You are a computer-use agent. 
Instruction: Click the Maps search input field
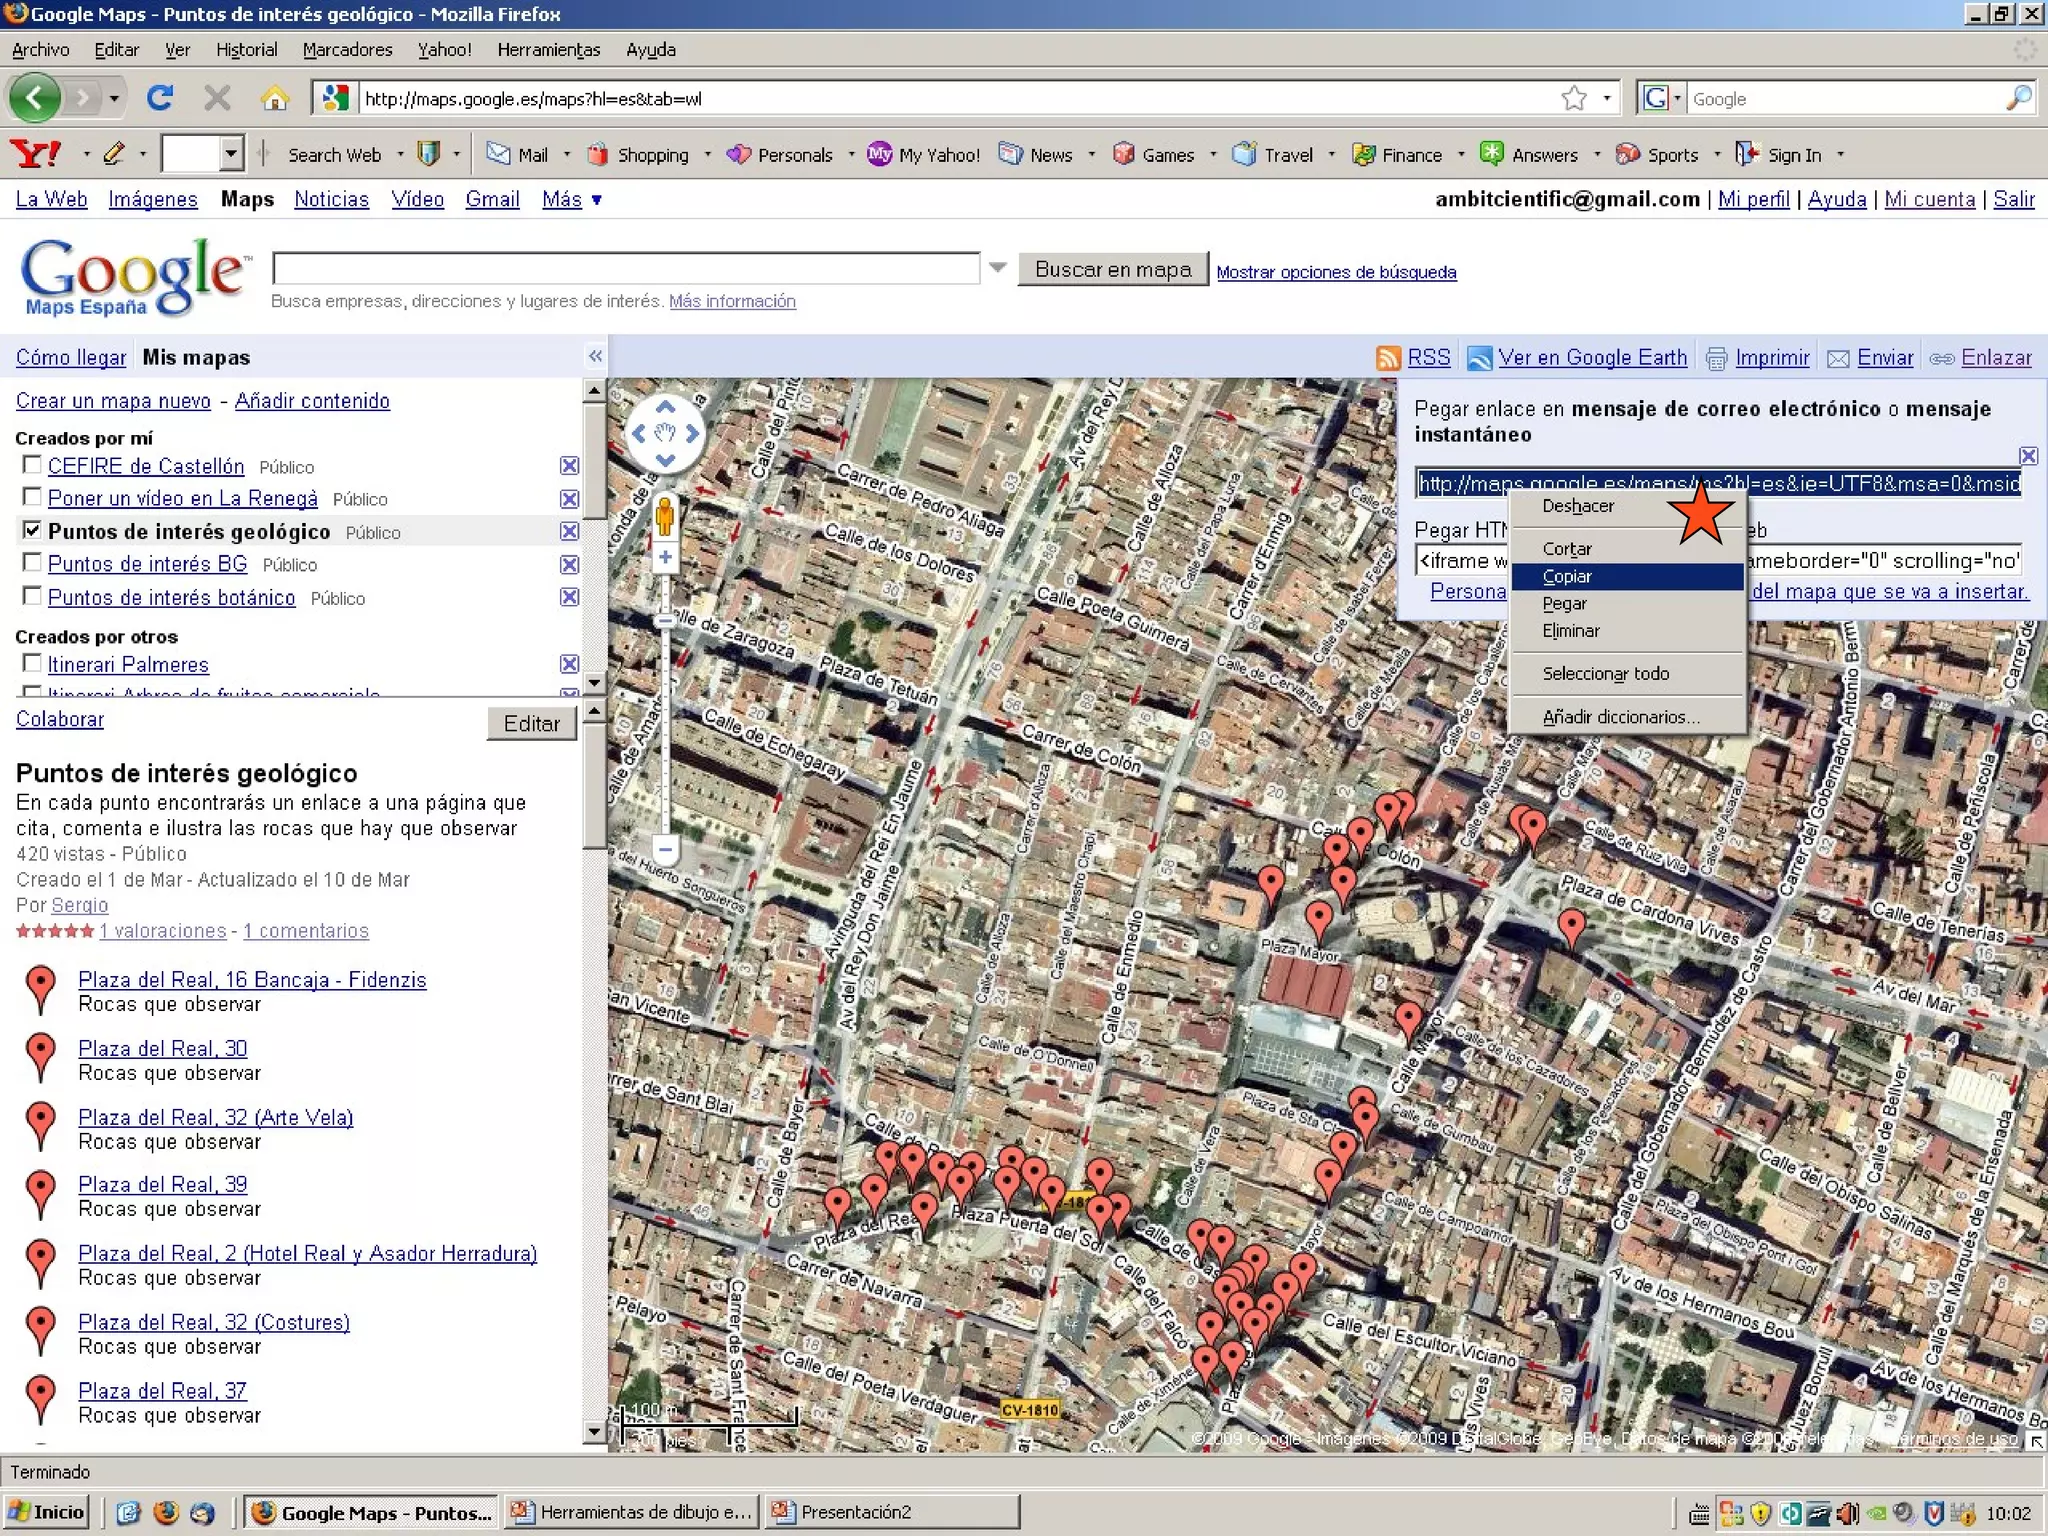coord(626,268)
